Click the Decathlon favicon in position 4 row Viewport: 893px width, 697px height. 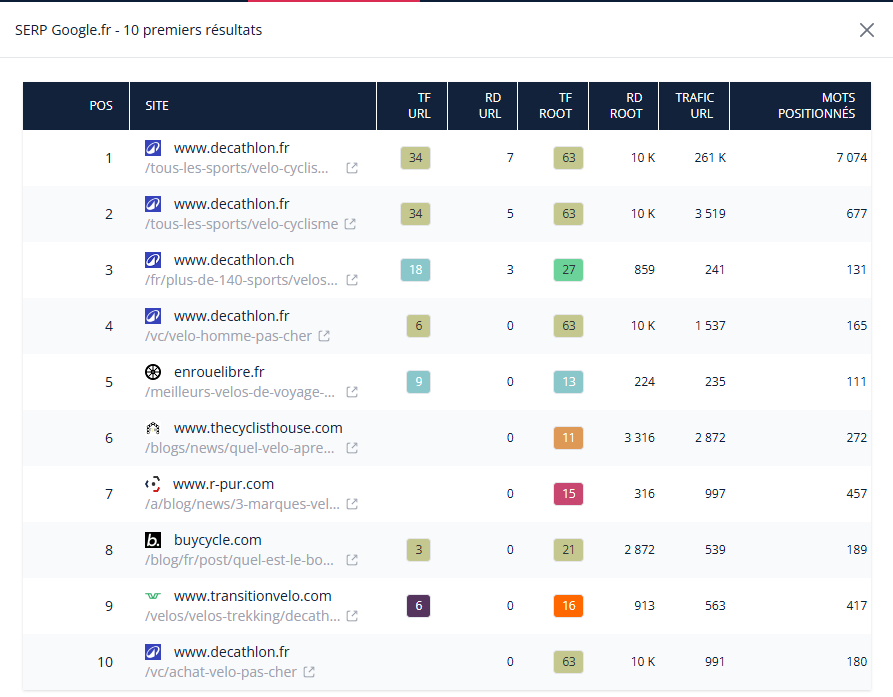153,316
